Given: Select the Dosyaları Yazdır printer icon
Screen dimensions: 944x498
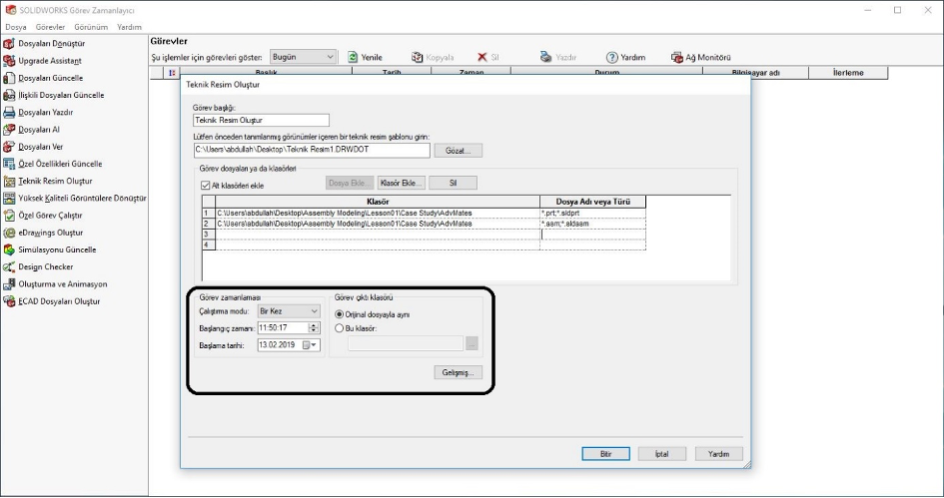Looking at the screenshot, I should coord(9,112).
